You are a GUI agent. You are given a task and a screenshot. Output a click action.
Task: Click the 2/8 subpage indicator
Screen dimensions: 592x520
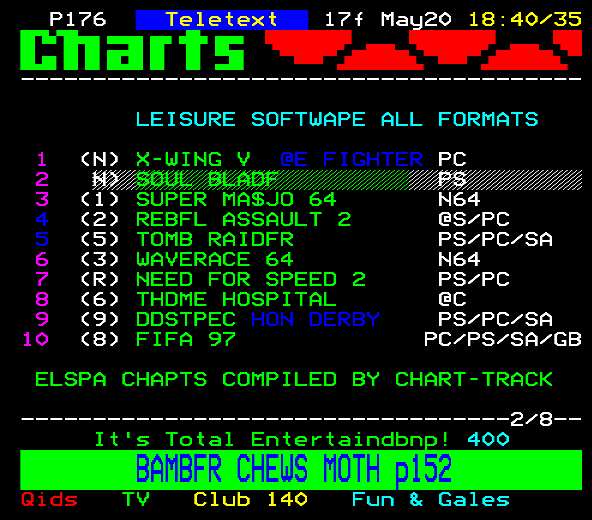click(x=531, y=419)
